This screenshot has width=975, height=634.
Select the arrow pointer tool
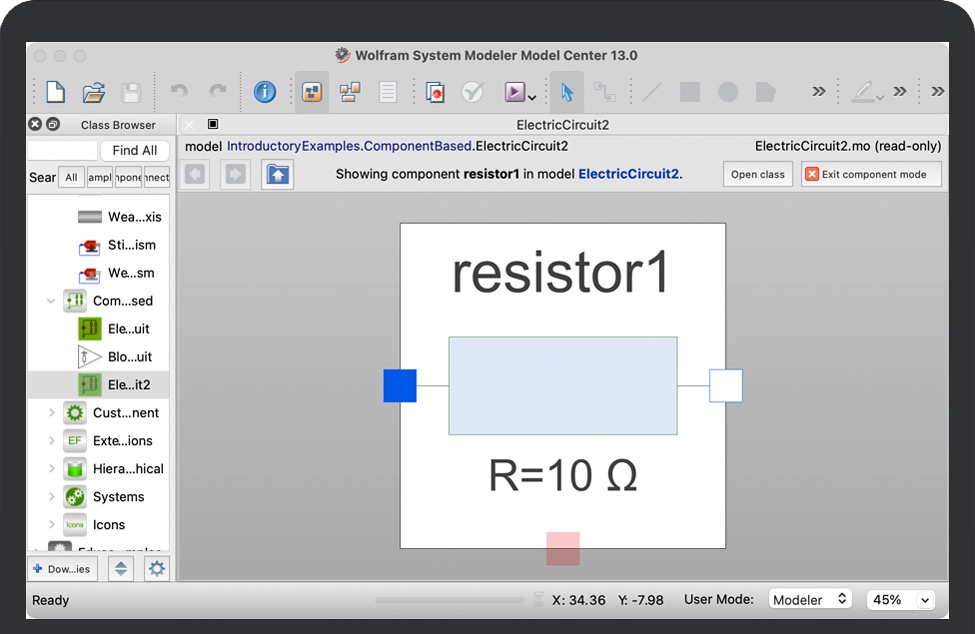click(x=567, y=93)
